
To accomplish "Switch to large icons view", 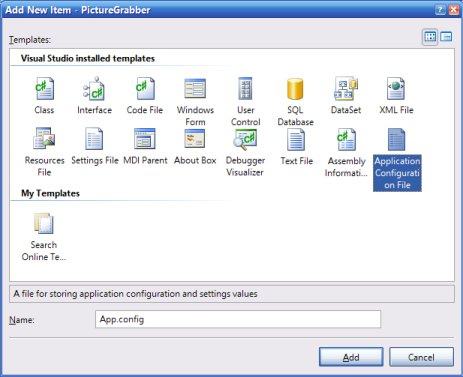I will tap(430, 37).
